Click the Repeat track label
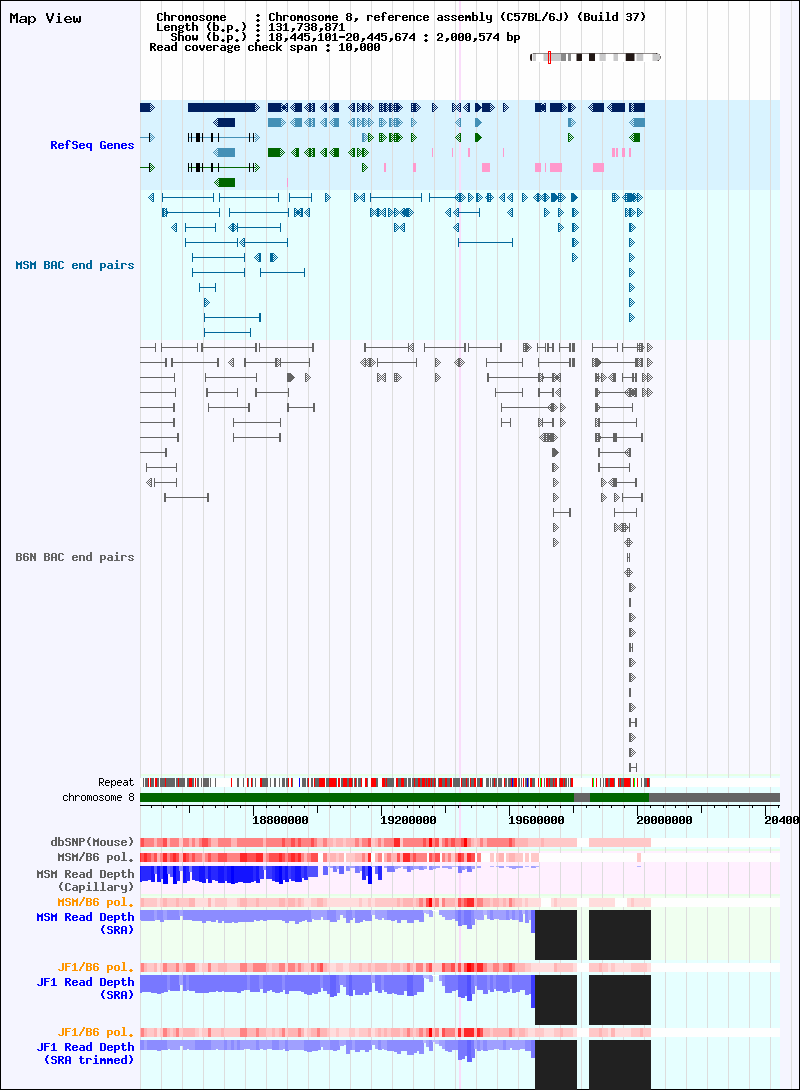The height and width of the screenshot is (1090, 800). pyautogui.click(x=116, y=782)
